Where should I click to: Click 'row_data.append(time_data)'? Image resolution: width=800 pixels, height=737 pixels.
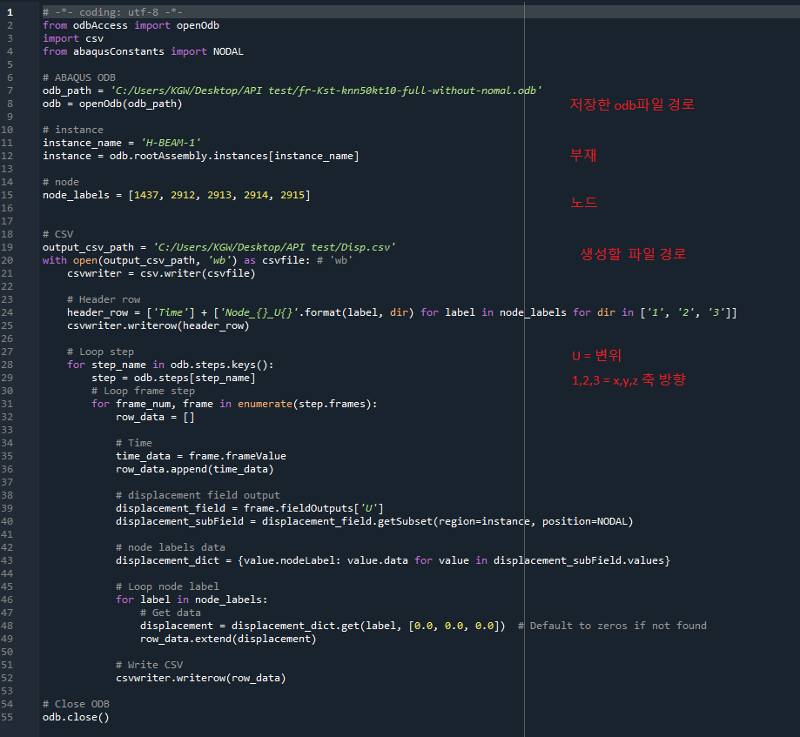pyautogui.click(x=195, y=469)
